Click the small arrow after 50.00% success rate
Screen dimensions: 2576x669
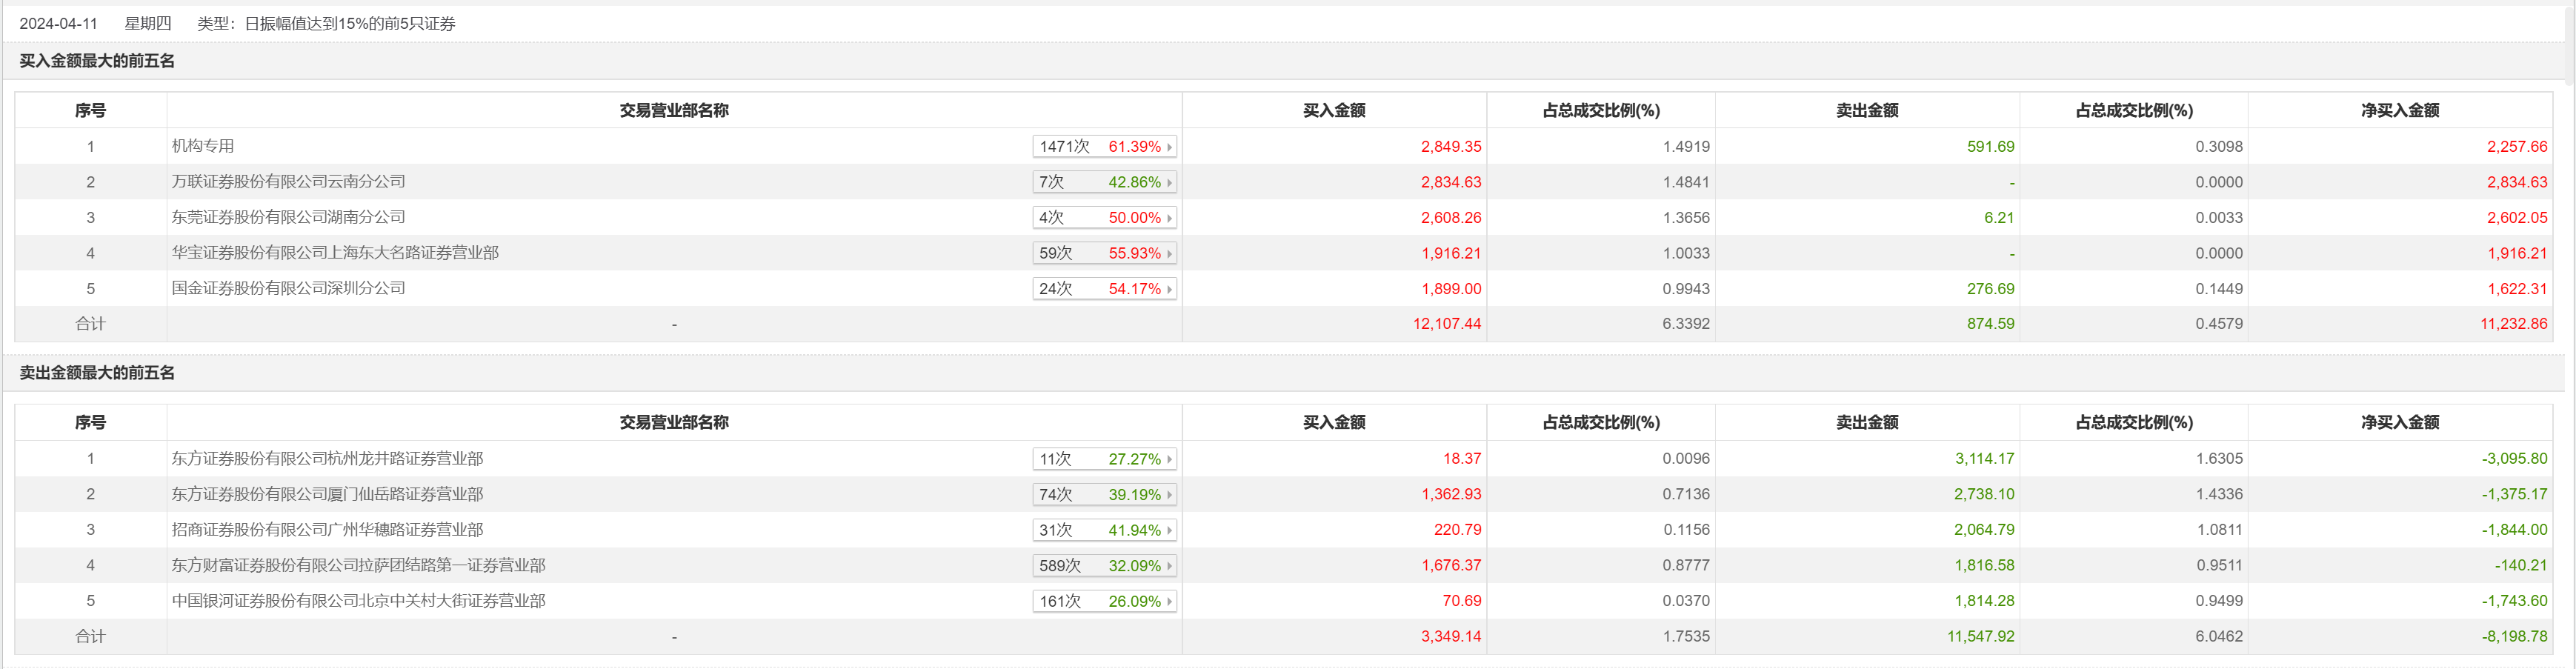(x=1169, y=218)
